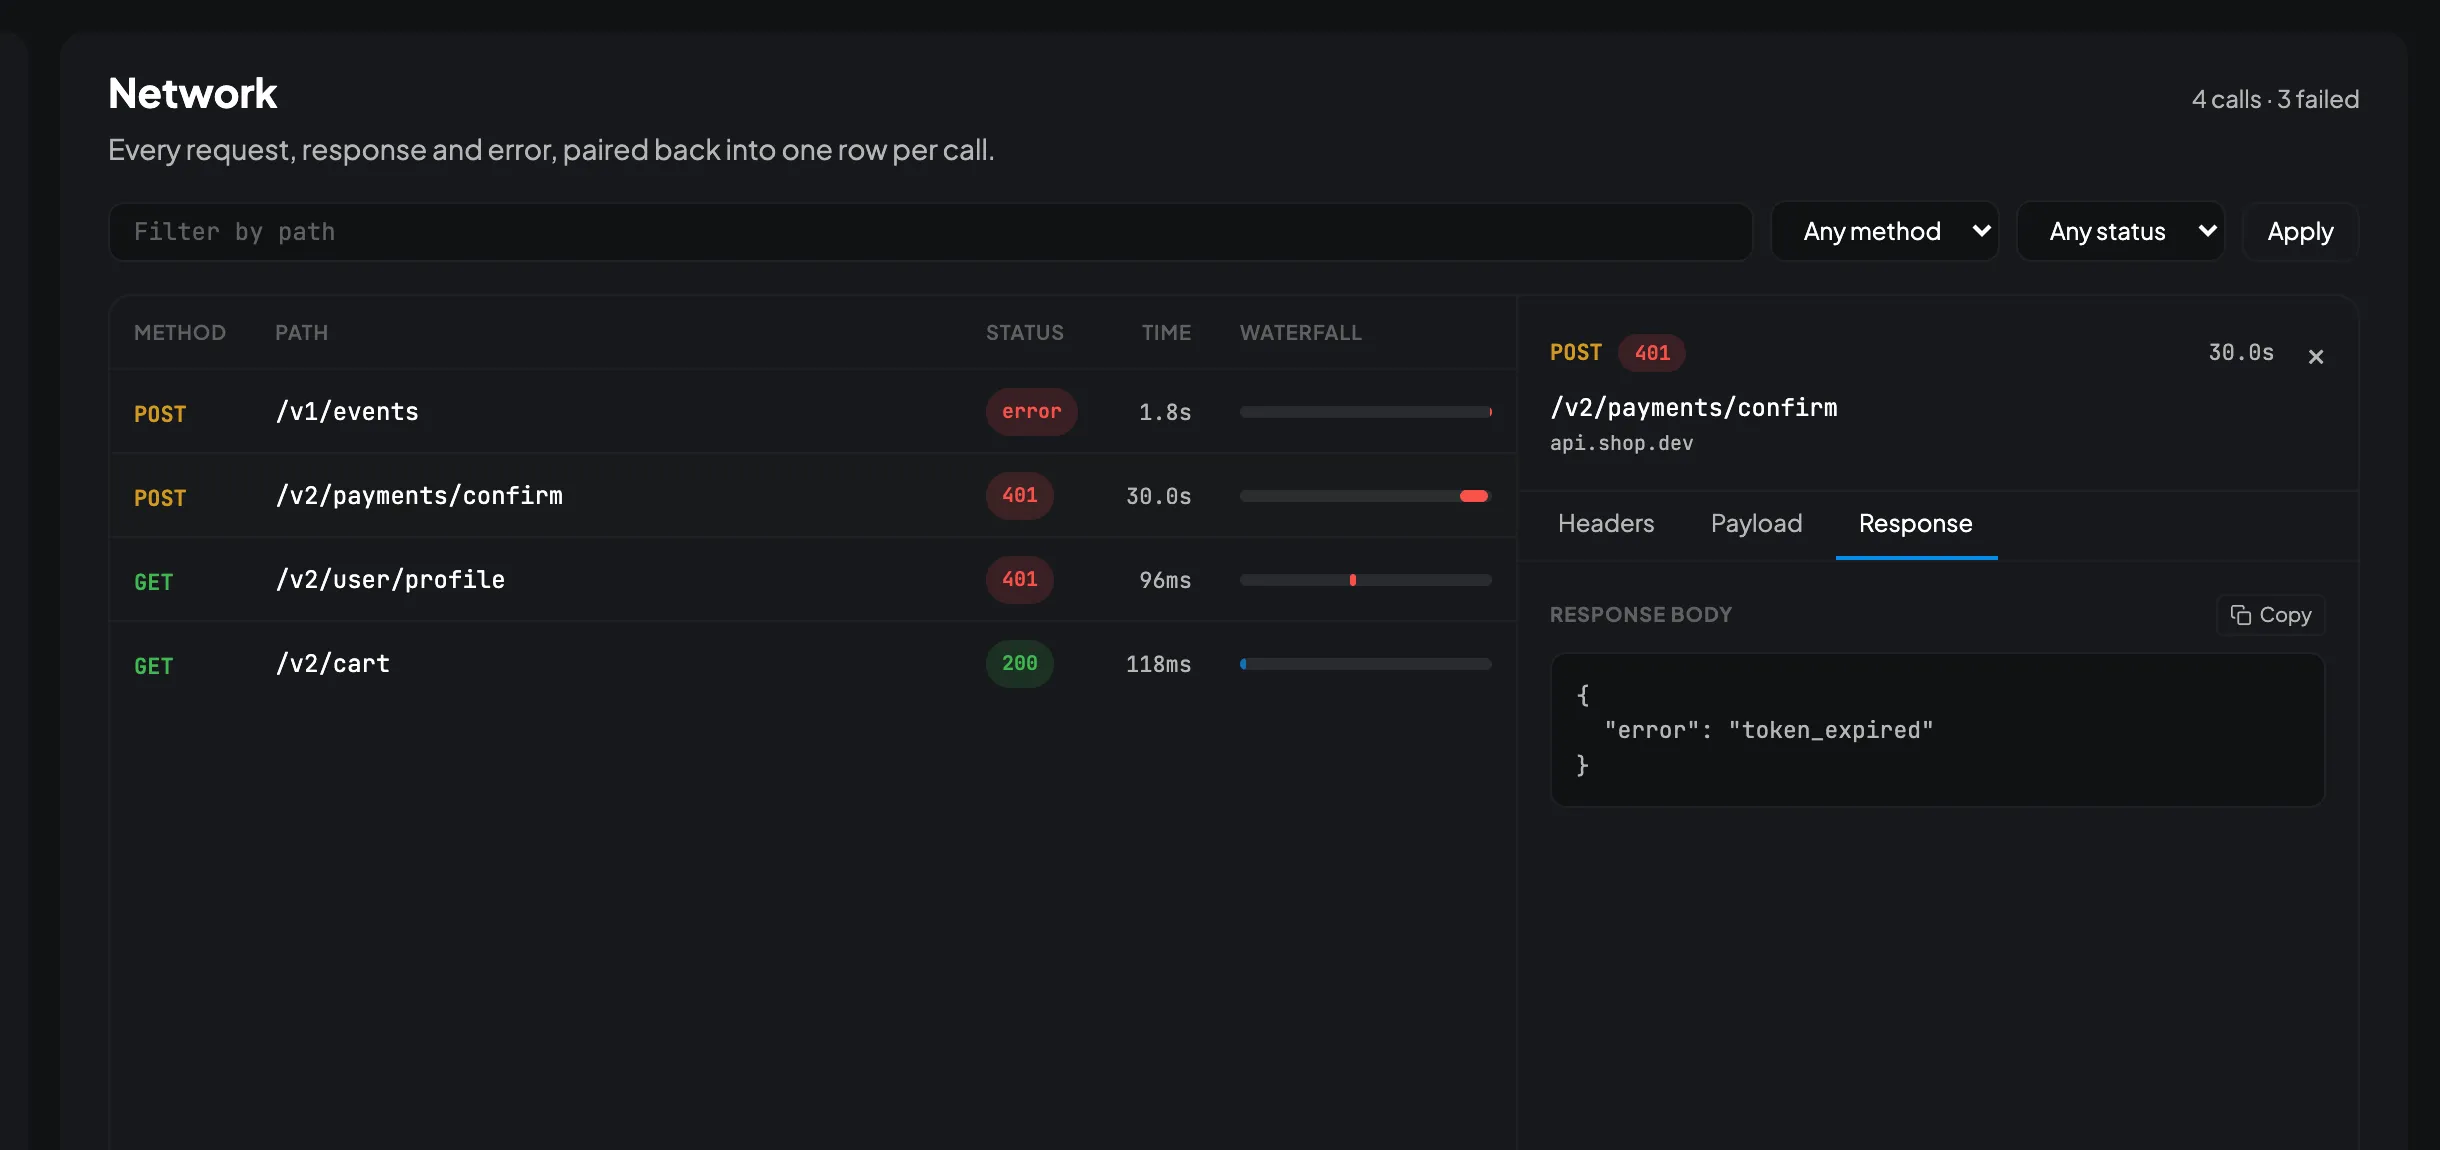
Task: Click the PATH column header
Action: (x=301, y=333)
